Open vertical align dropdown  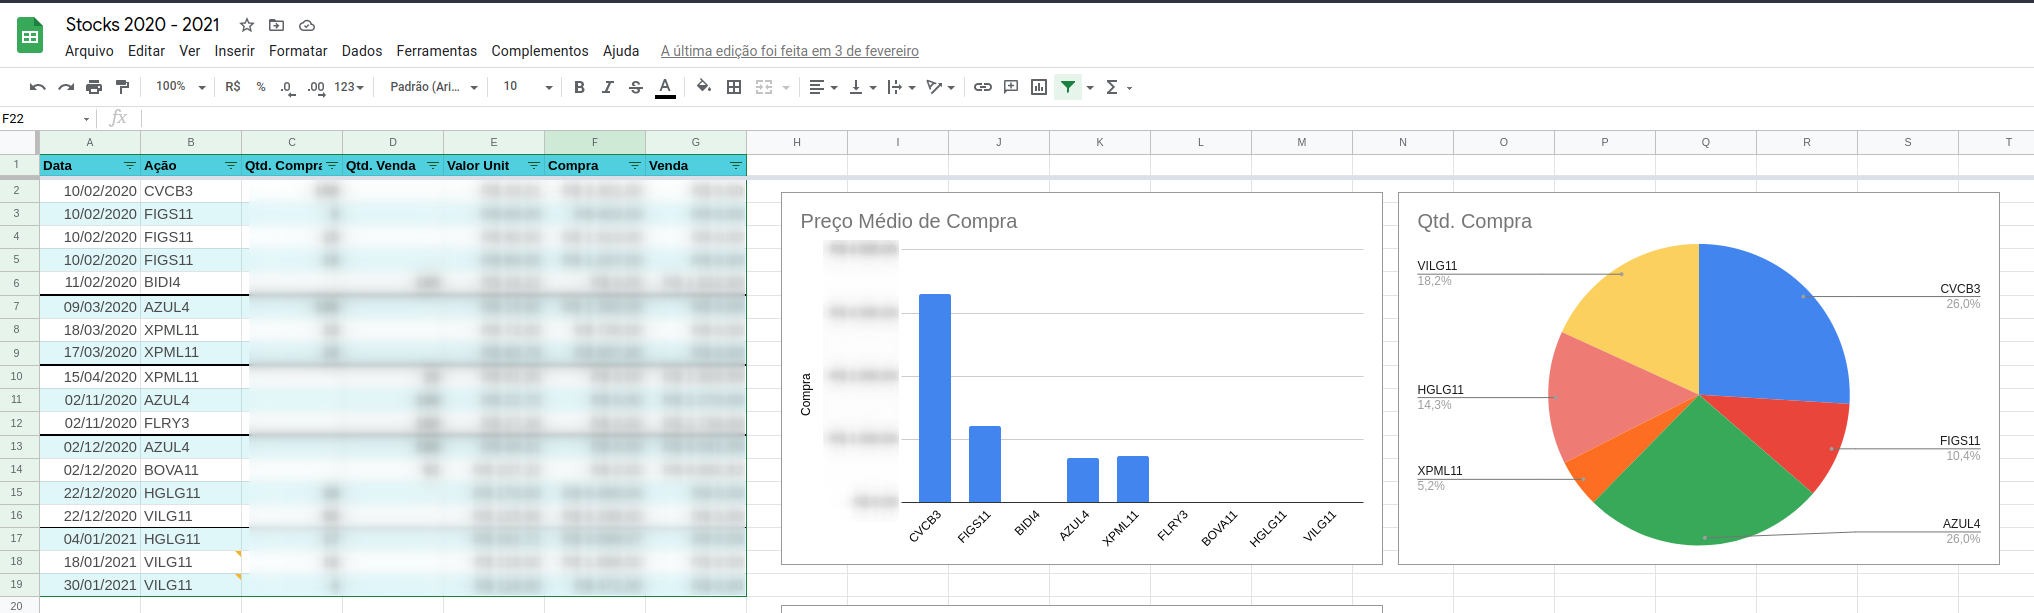pyautogui.click(x=862, y=87)
